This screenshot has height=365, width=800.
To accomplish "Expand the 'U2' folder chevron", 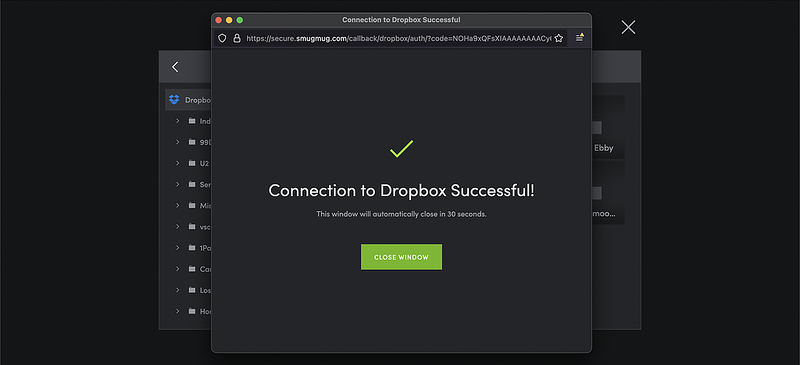I will tap(178, 163).
